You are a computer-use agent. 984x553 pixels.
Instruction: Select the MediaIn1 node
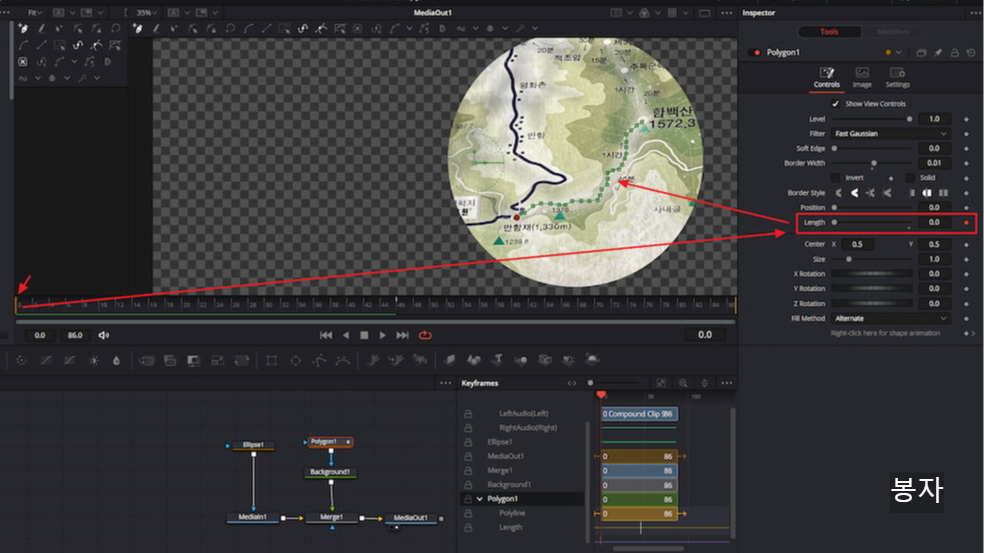[253, 517]
